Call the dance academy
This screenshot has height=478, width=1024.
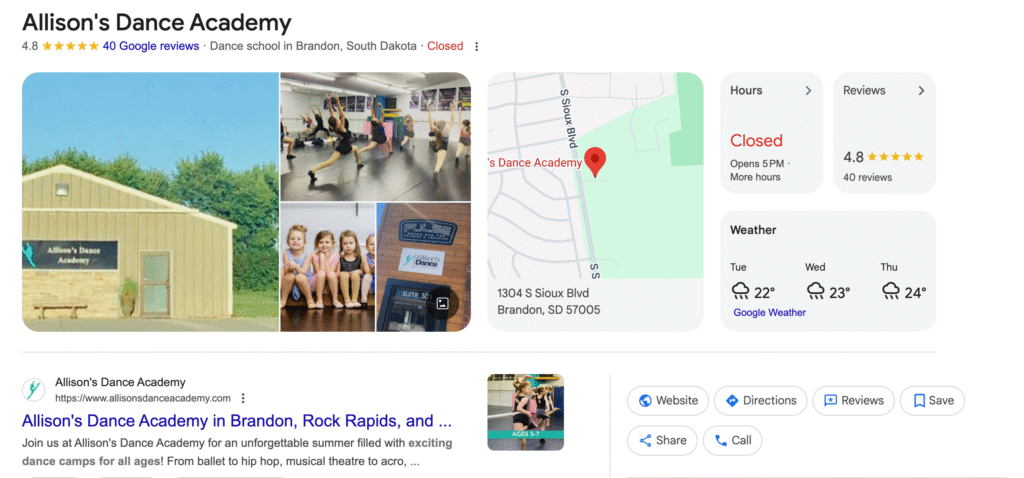click(732, 440)
